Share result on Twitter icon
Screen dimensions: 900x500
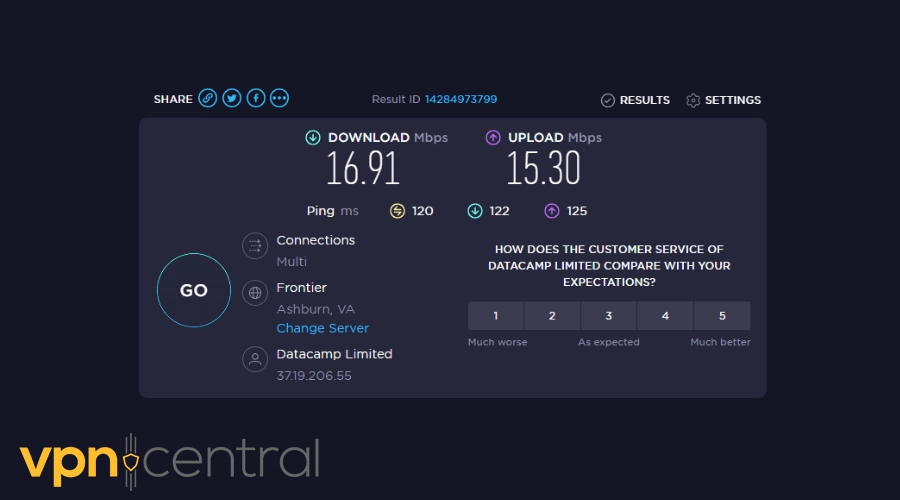click(x=232, y=98)
